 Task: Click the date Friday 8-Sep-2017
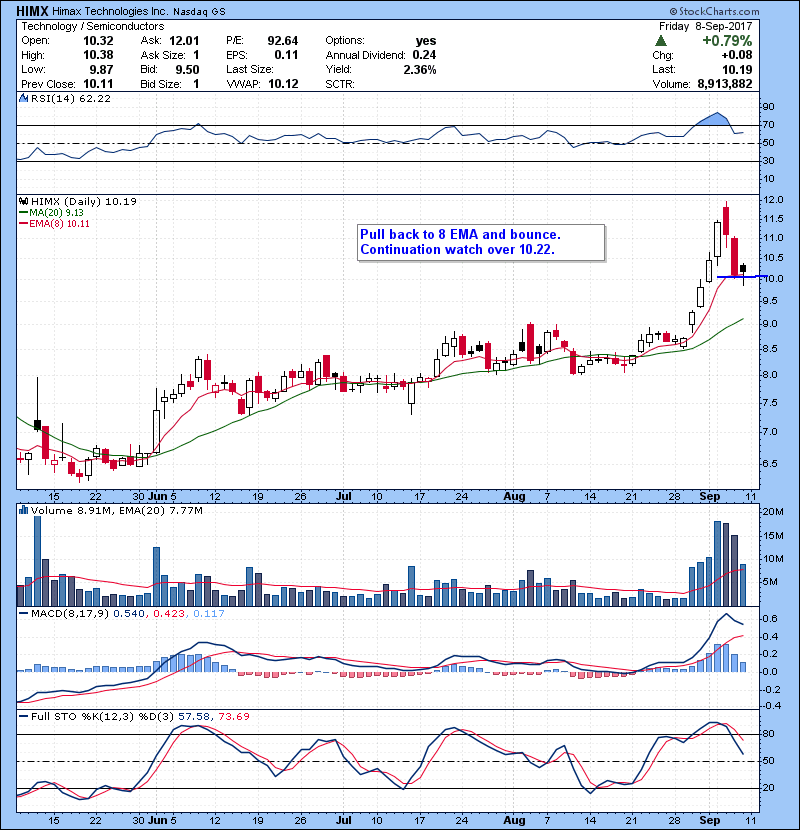706,26
